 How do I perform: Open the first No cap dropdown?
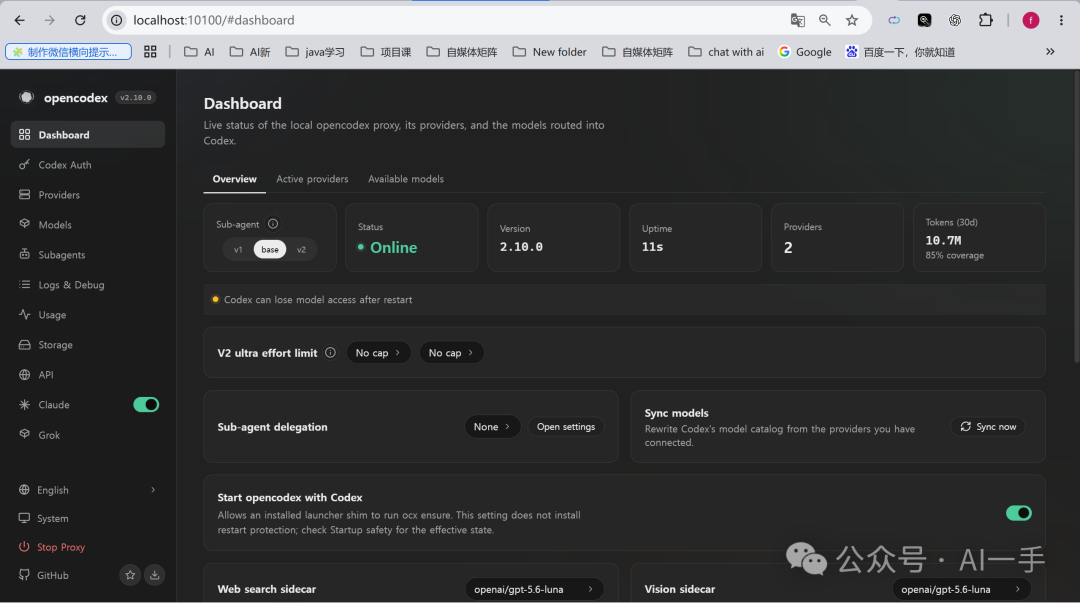[x=378, y=353]
